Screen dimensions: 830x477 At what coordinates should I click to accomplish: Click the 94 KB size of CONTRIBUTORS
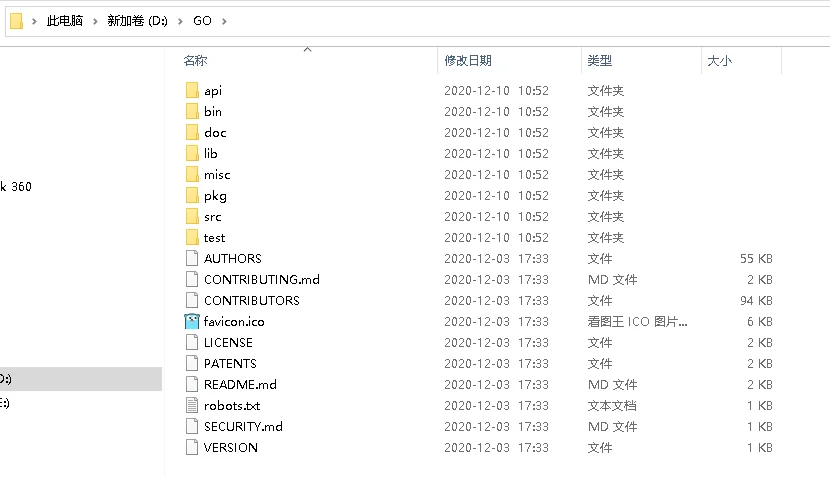click(x=756, y=301)
